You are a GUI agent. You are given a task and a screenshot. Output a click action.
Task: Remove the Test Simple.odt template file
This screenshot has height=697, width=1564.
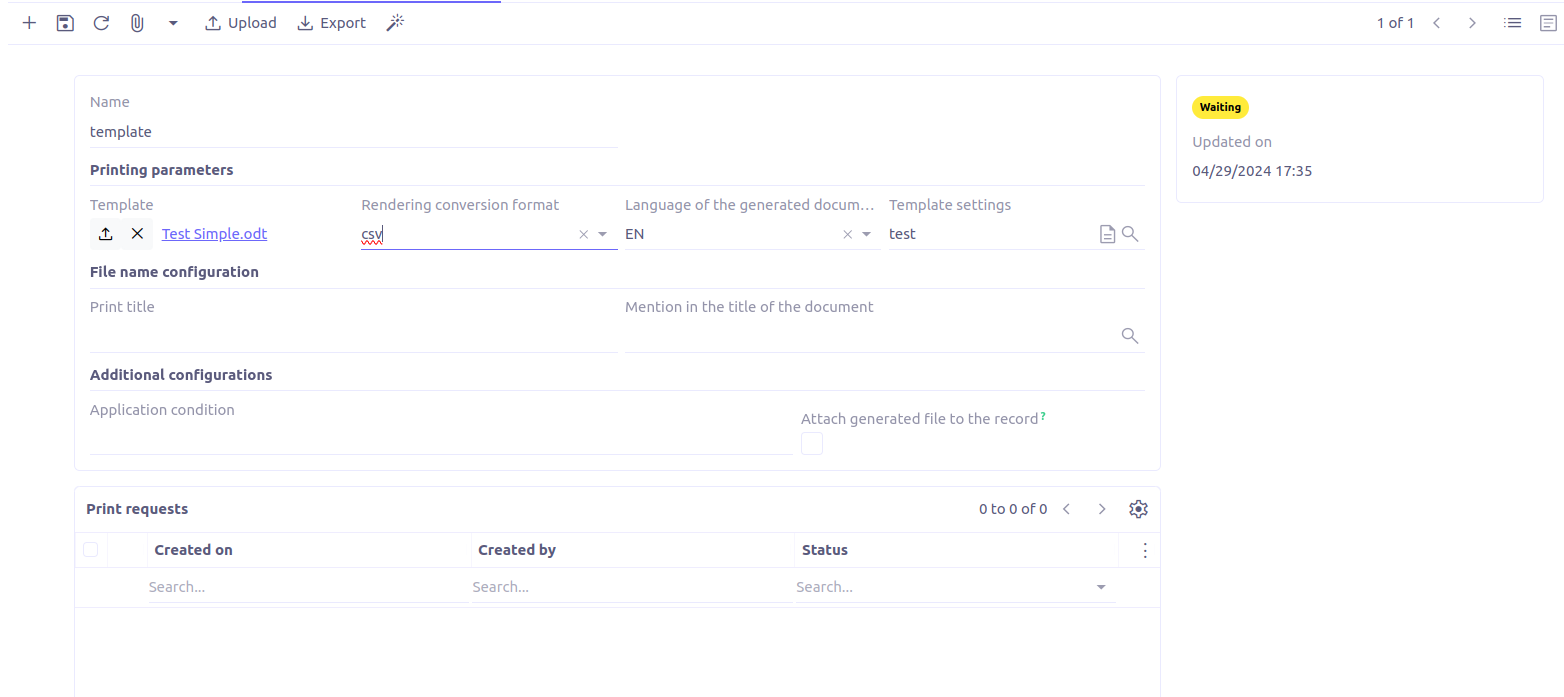coord(138,234)
